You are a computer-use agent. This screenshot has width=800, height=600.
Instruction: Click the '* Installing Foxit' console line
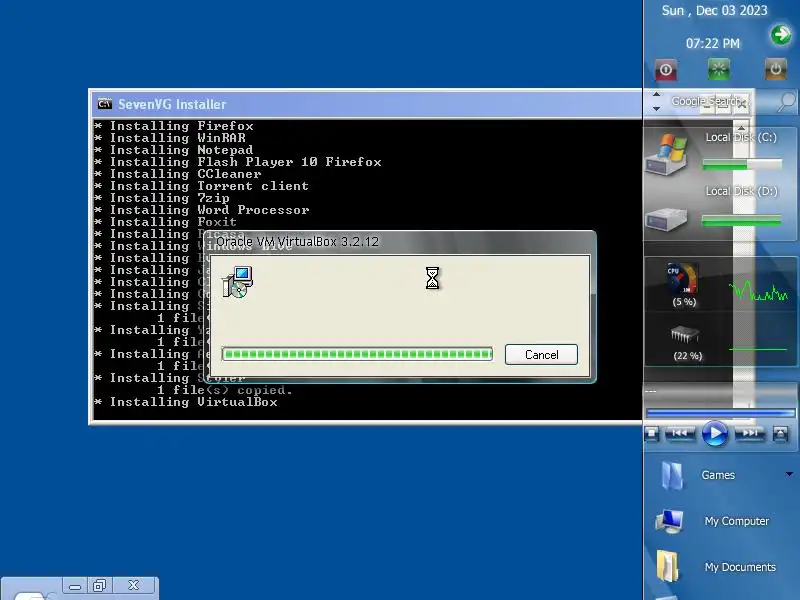166,222
